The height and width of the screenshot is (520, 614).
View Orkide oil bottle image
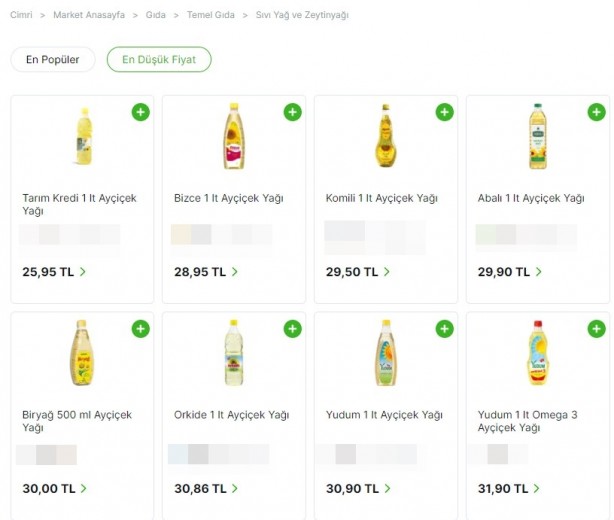point(234,353)
